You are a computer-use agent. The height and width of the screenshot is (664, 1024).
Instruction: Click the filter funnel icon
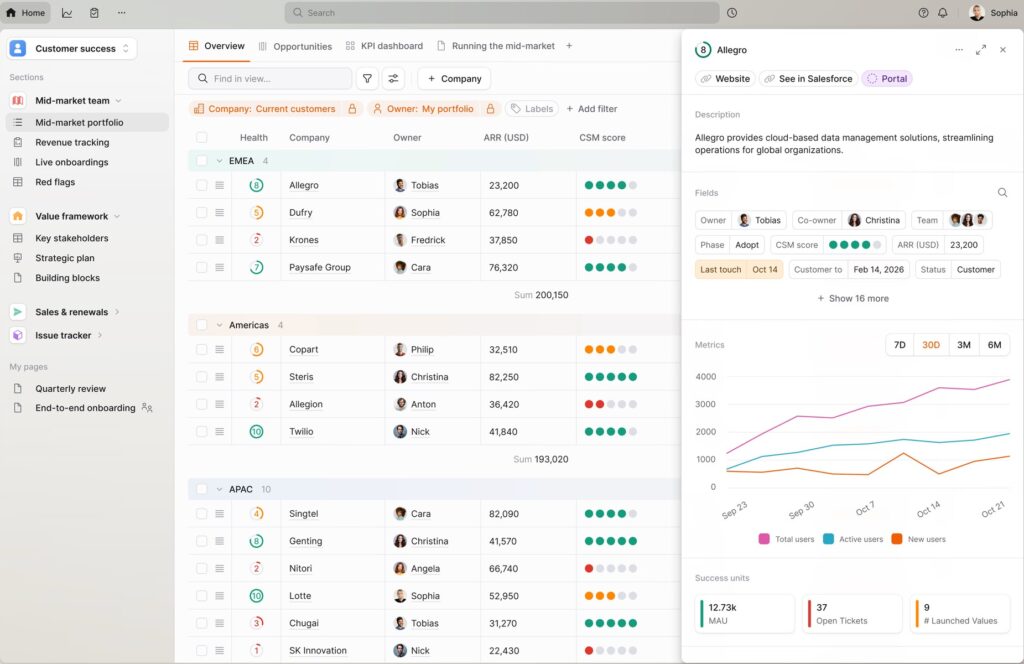click(x=368, y=79)
